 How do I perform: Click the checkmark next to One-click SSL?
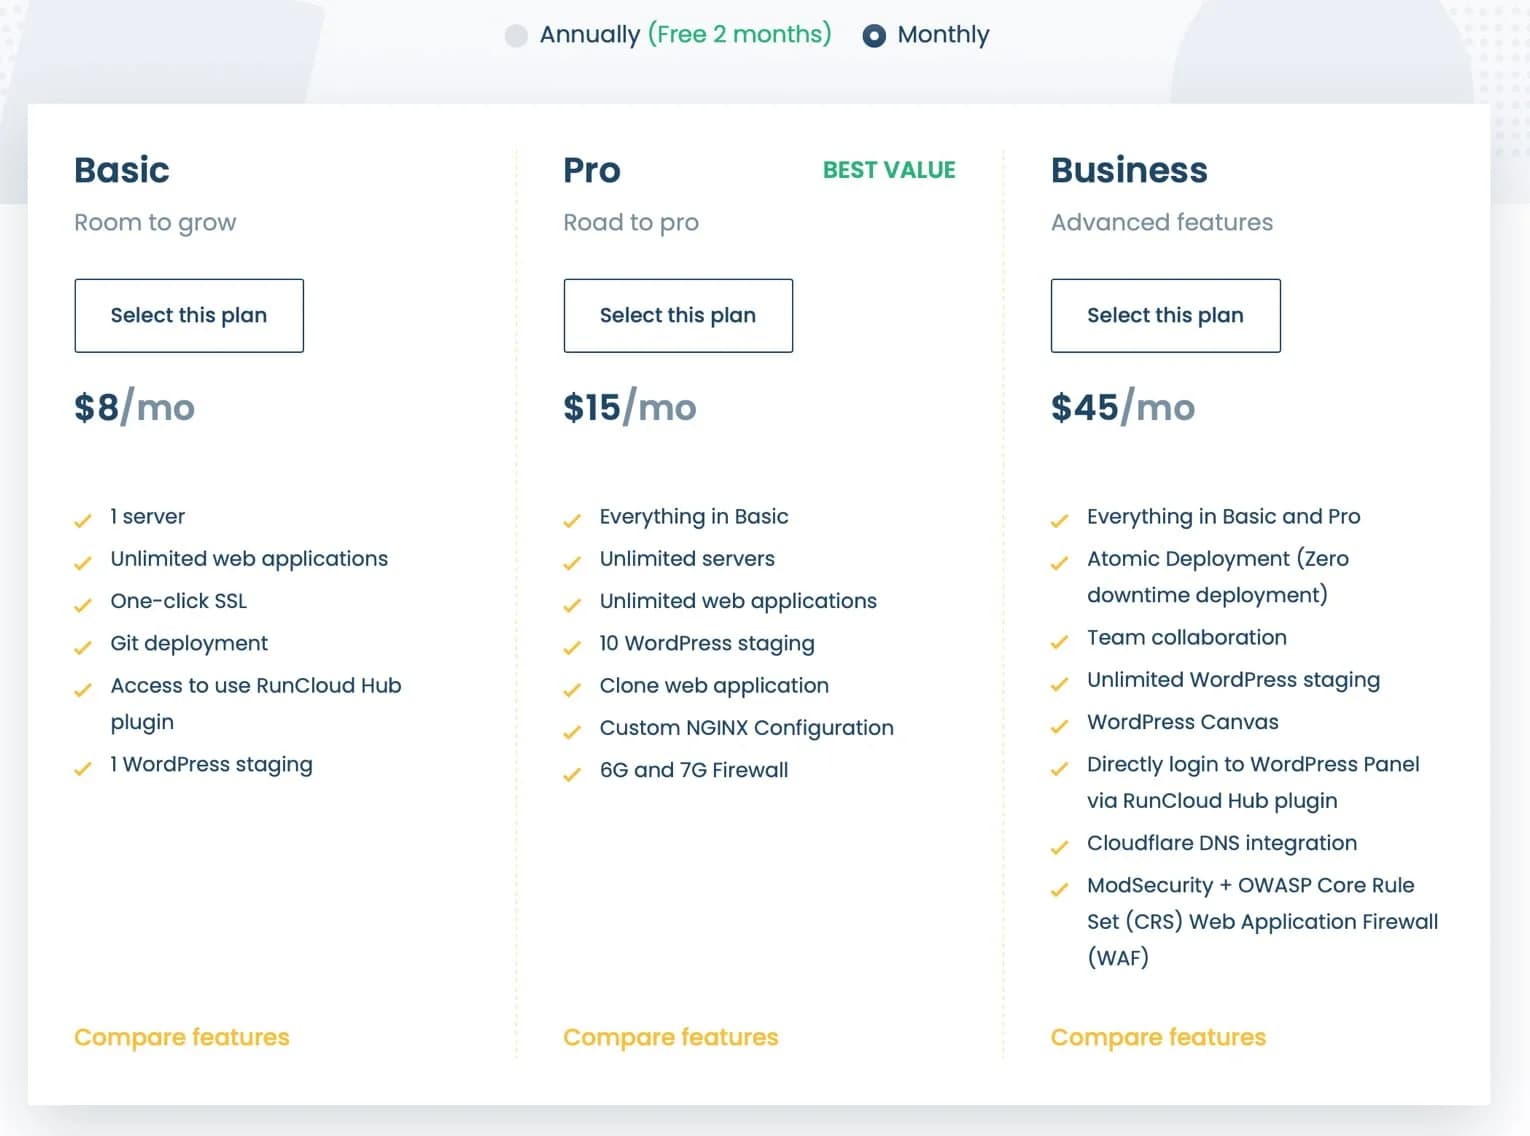(x=84, y=604)
